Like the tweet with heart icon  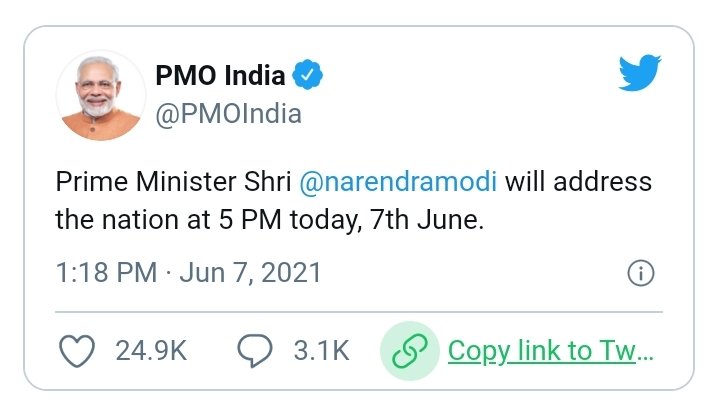[x=77, y=351]
